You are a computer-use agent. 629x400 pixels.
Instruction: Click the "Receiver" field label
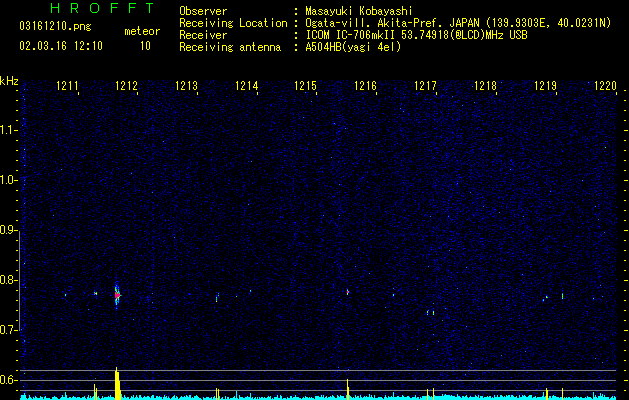(203, 35)
